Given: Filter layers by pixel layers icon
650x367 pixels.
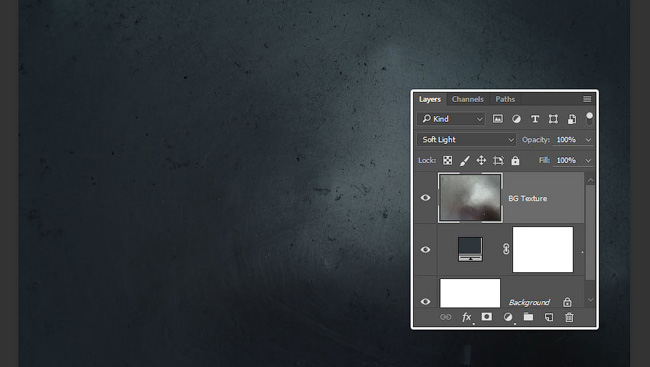Looking at the screenshot, I should pyautogui.click(x=497, y=119).
